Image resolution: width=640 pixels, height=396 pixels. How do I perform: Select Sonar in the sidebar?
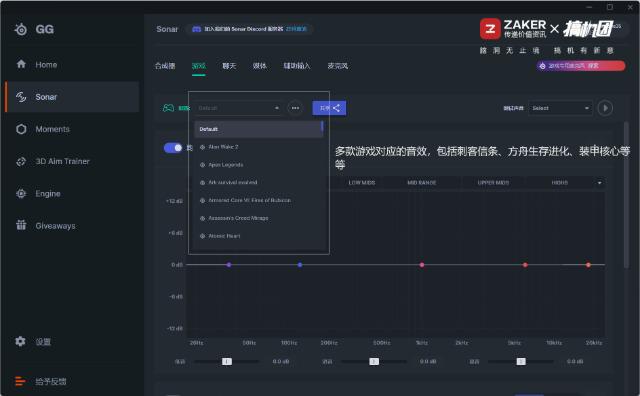72,97
